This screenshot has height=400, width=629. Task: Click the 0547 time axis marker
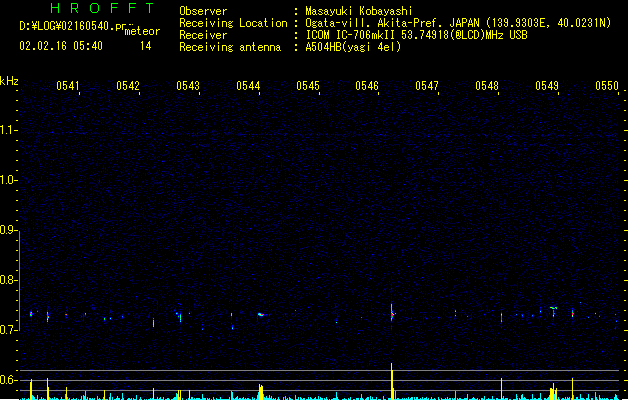click(x=427, y=86)
